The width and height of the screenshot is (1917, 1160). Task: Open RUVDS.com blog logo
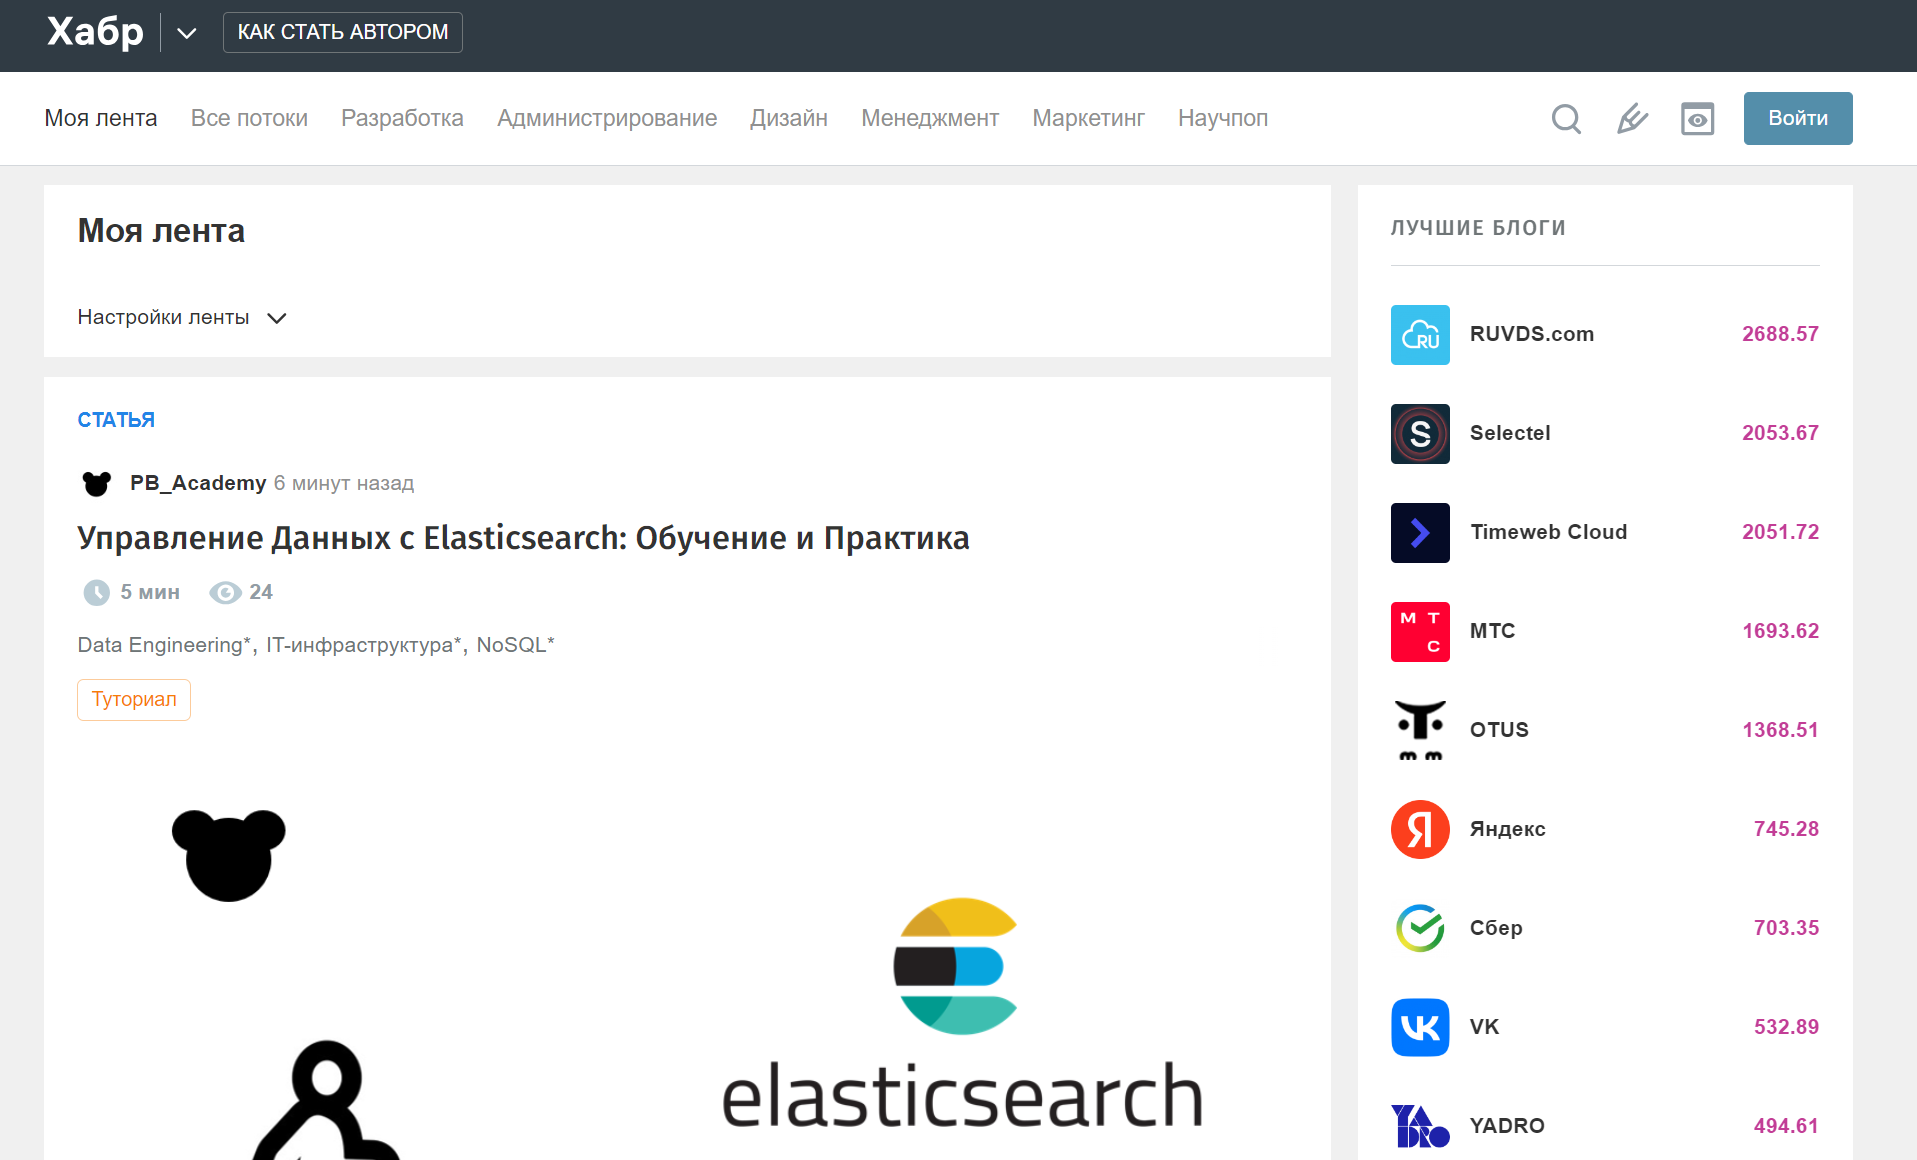tap(1420, 335)
